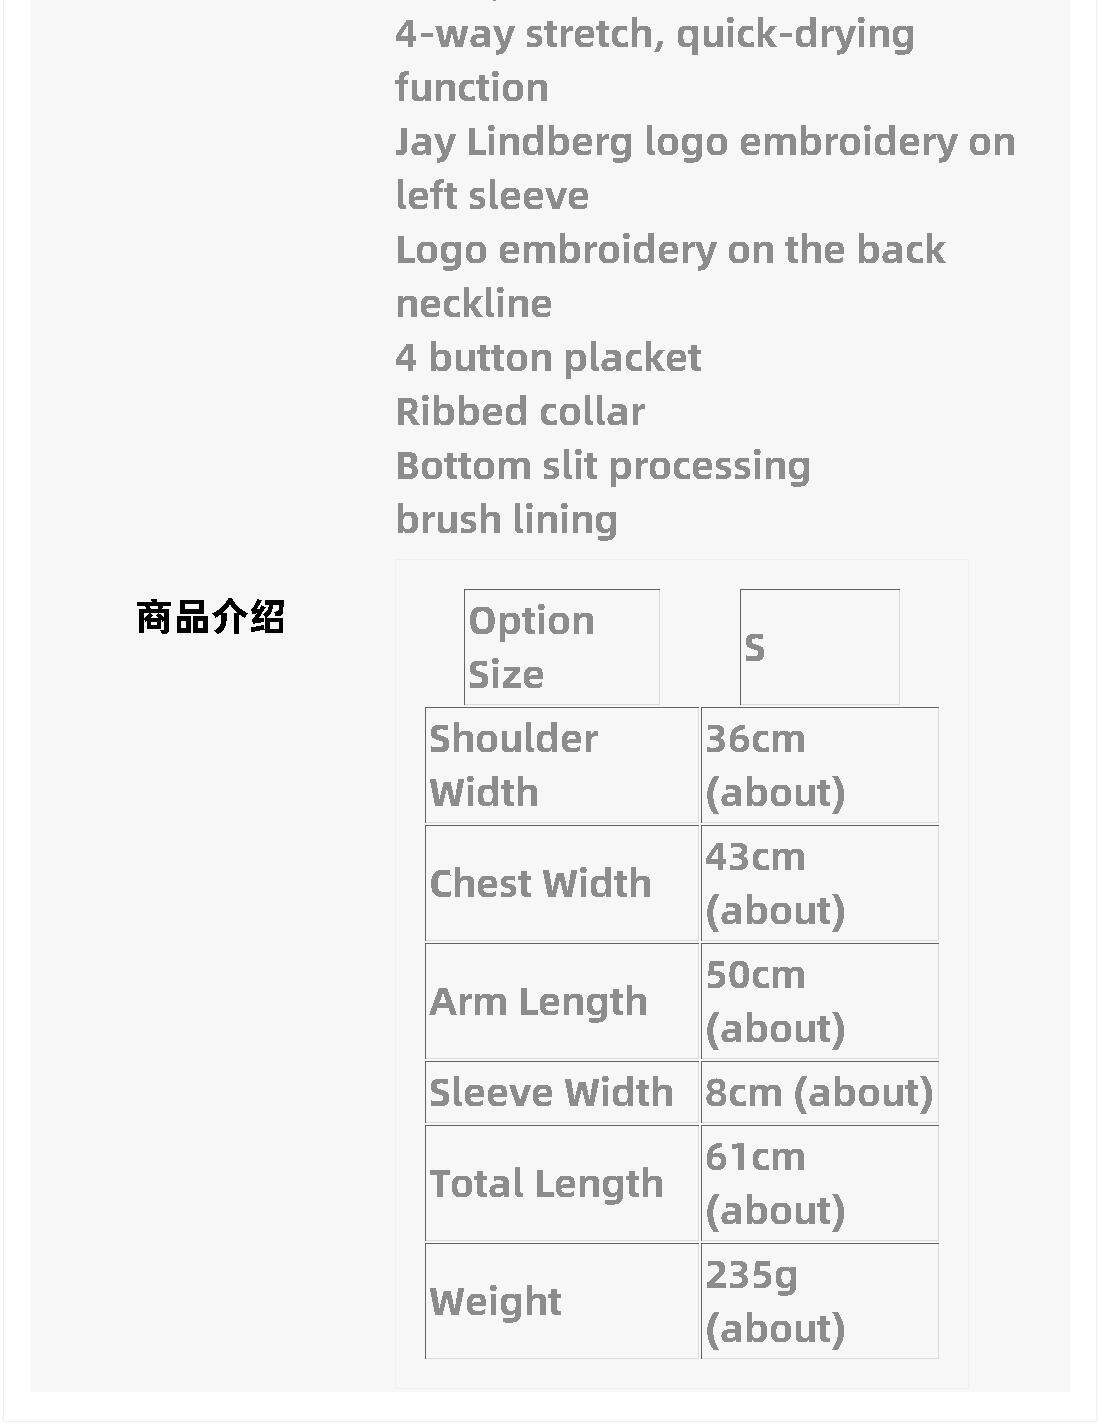Image resolution: width=1100 pixels, height=1425 pixels.
Task: Click the Arm Length row label
Action: tap(561, 1001)
